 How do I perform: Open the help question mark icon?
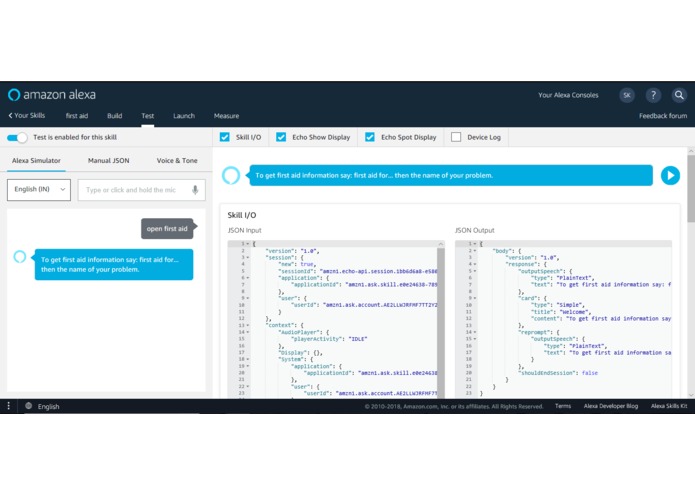653,95
